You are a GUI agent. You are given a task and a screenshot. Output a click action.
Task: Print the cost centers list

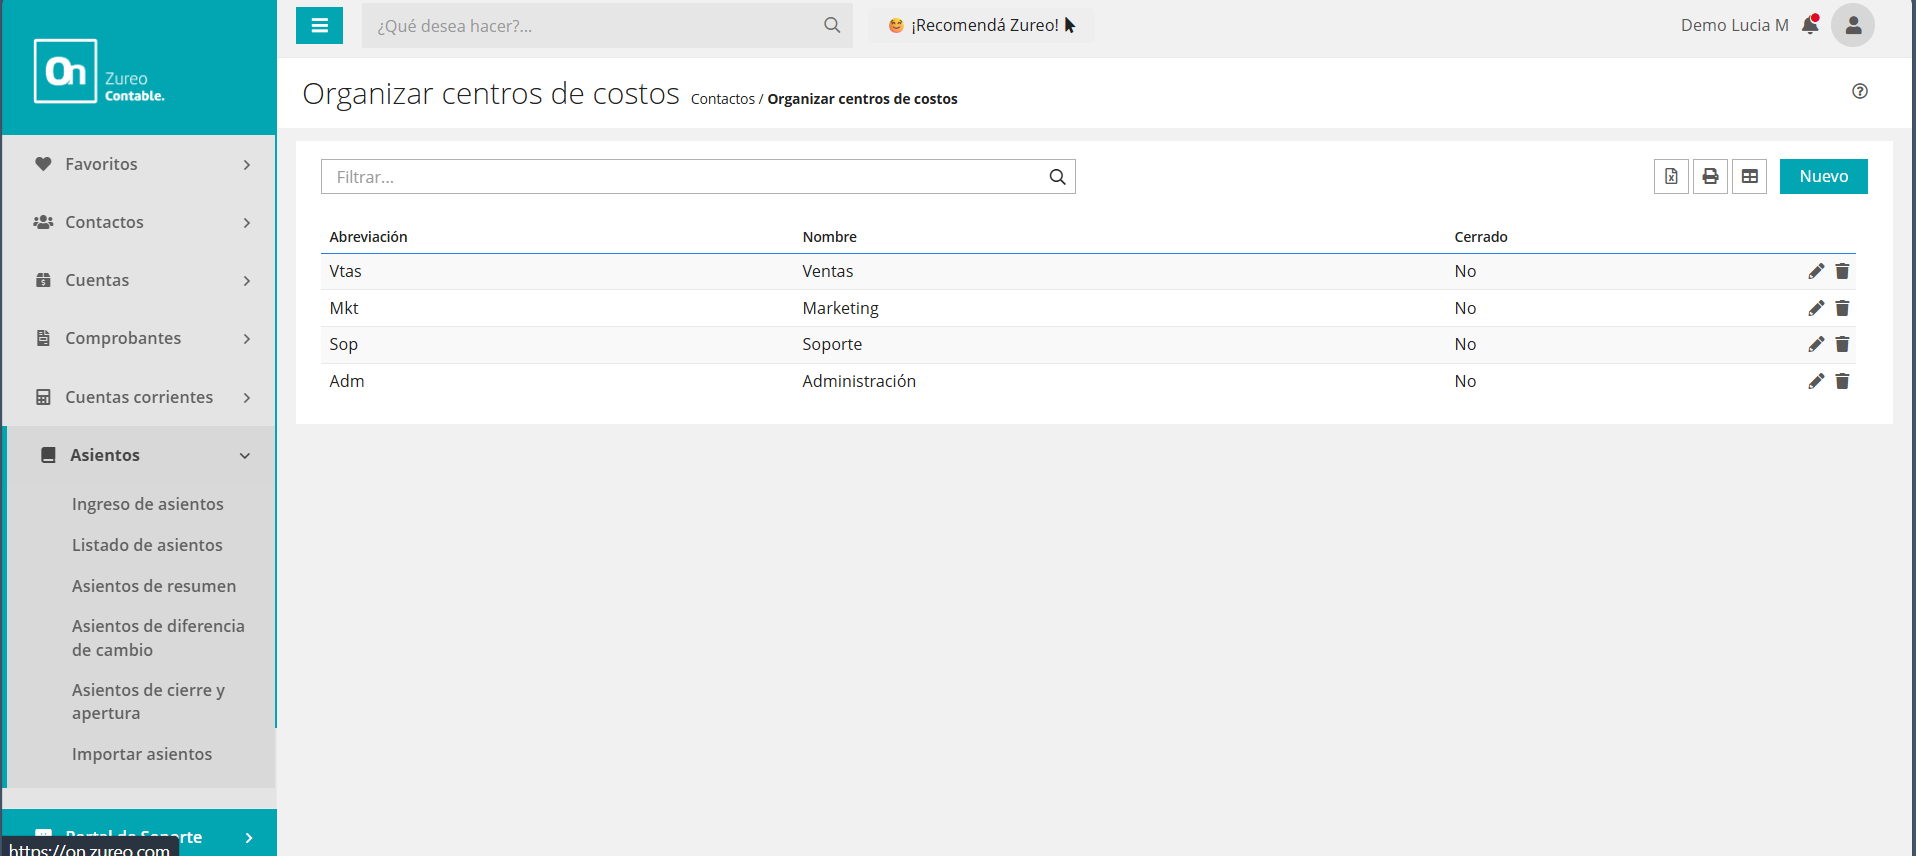pos(1710,176)
